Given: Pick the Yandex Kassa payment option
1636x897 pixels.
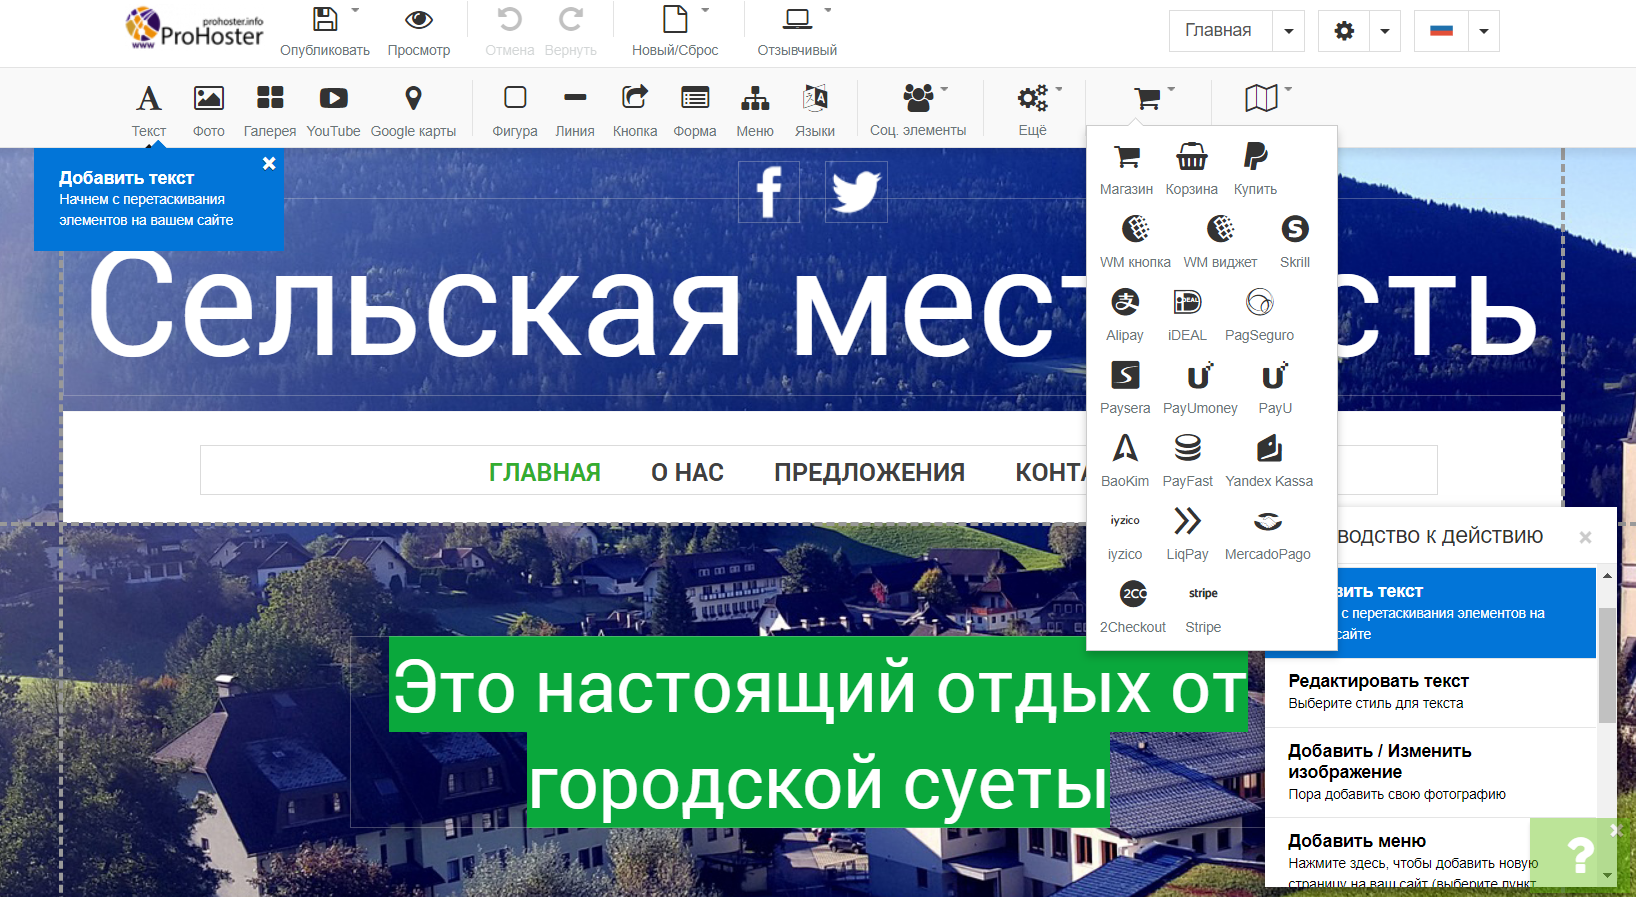Looking at the screenshot, I should coord(1269,461).
